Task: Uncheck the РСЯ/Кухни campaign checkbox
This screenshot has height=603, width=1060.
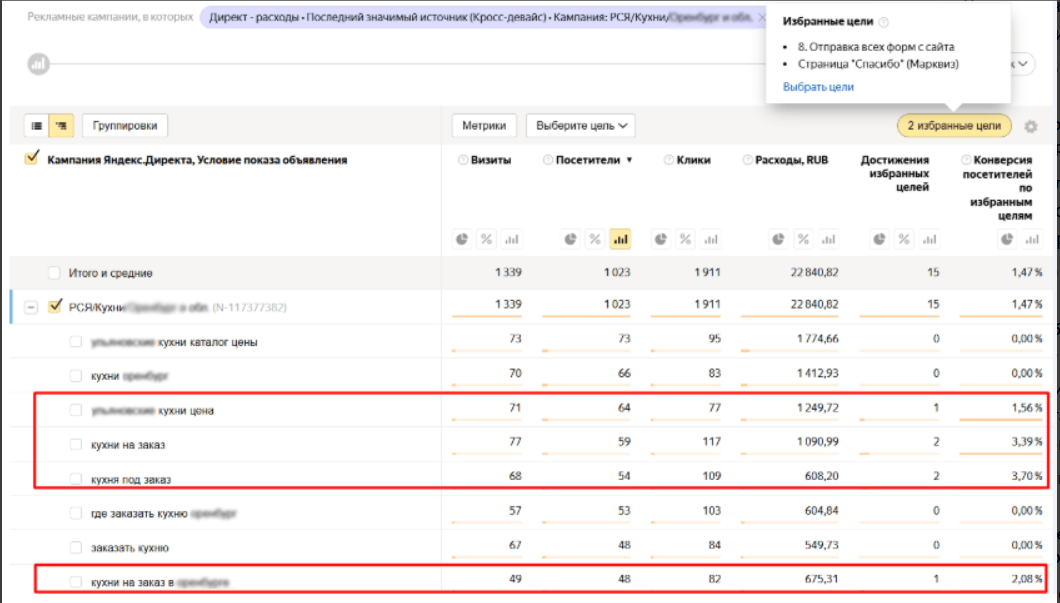Action: (55, 306)
